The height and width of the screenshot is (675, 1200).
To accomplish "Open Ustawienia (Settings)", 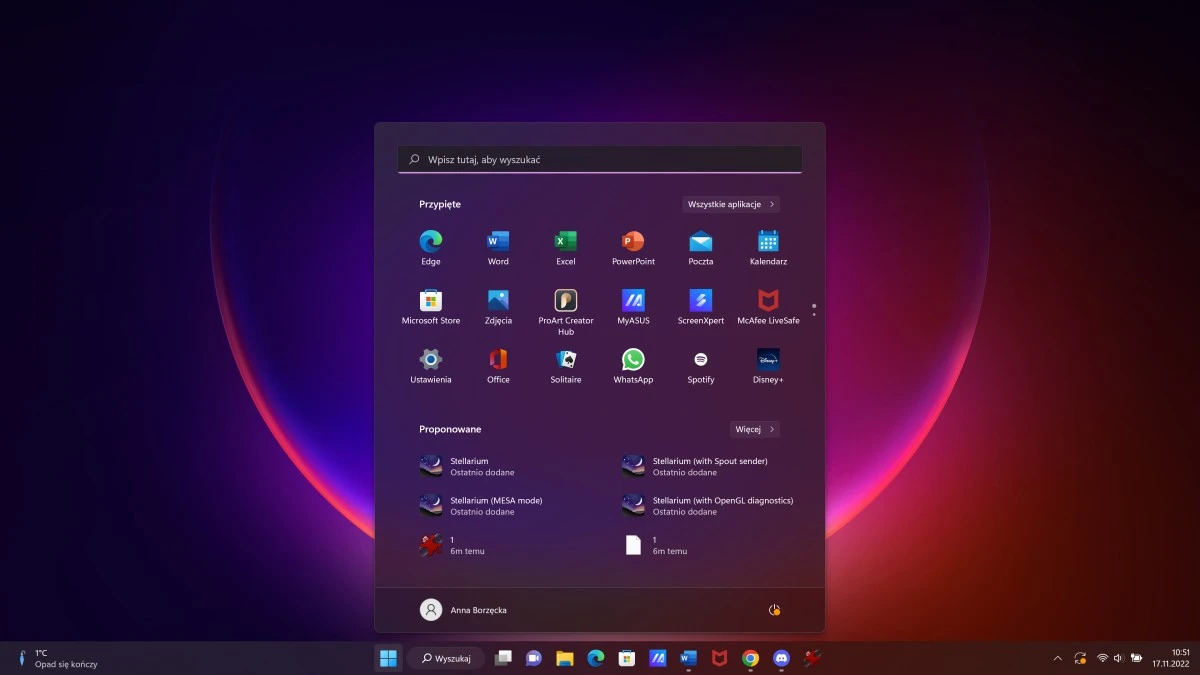I will [430, 364].
